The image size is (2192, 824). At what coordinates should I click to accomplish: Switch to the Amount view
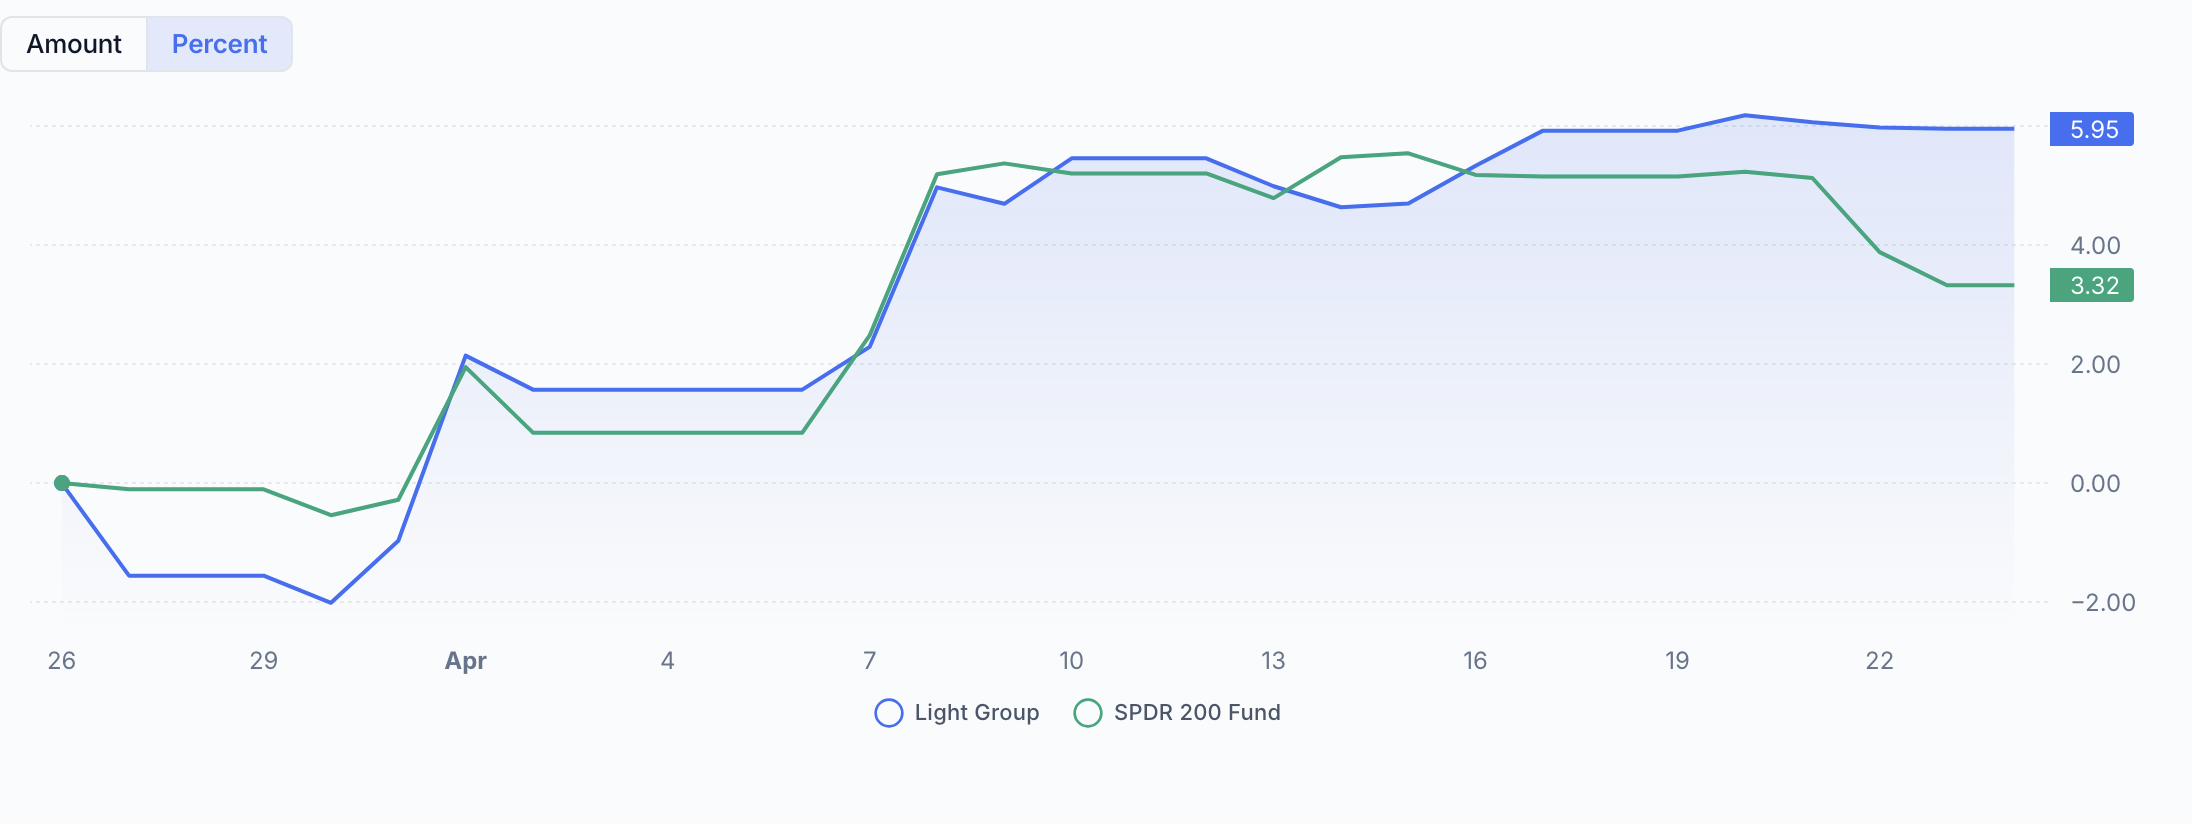74,43
